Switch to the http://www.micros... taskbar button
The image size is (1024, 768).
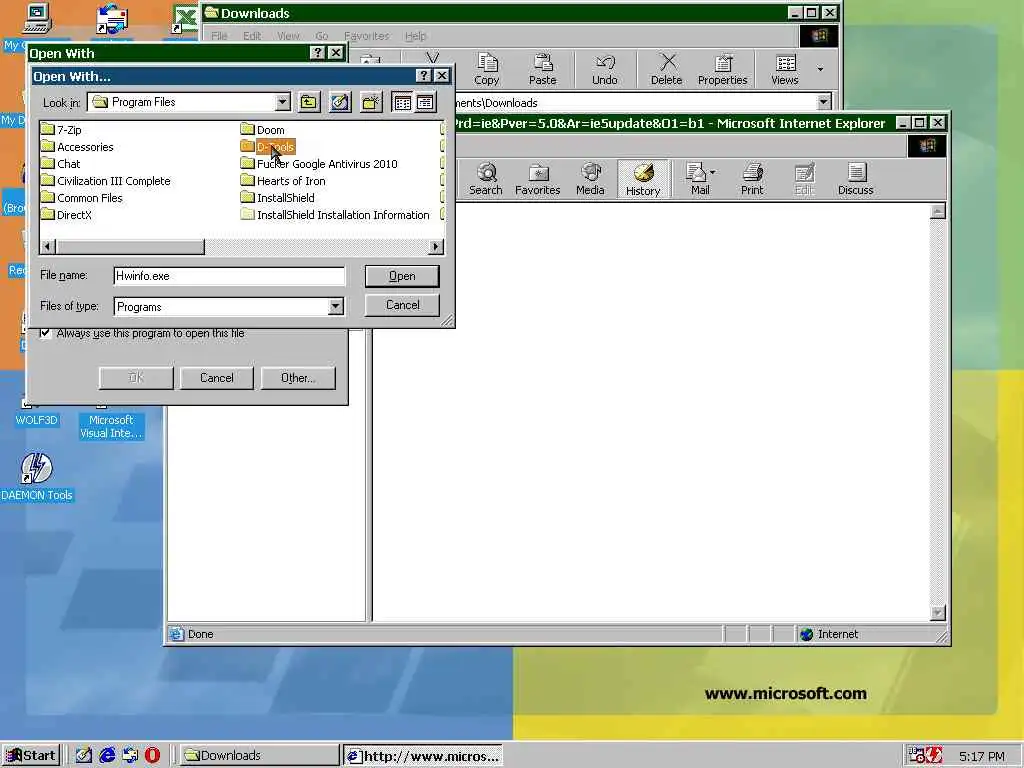(x=423, y=756)
